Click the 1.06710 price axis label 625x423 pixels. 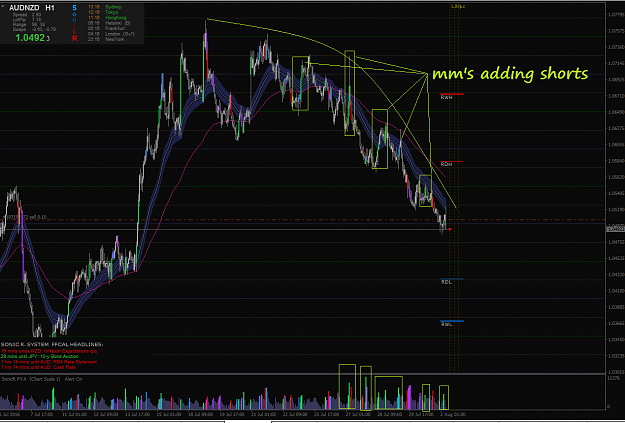click(616, 96)
